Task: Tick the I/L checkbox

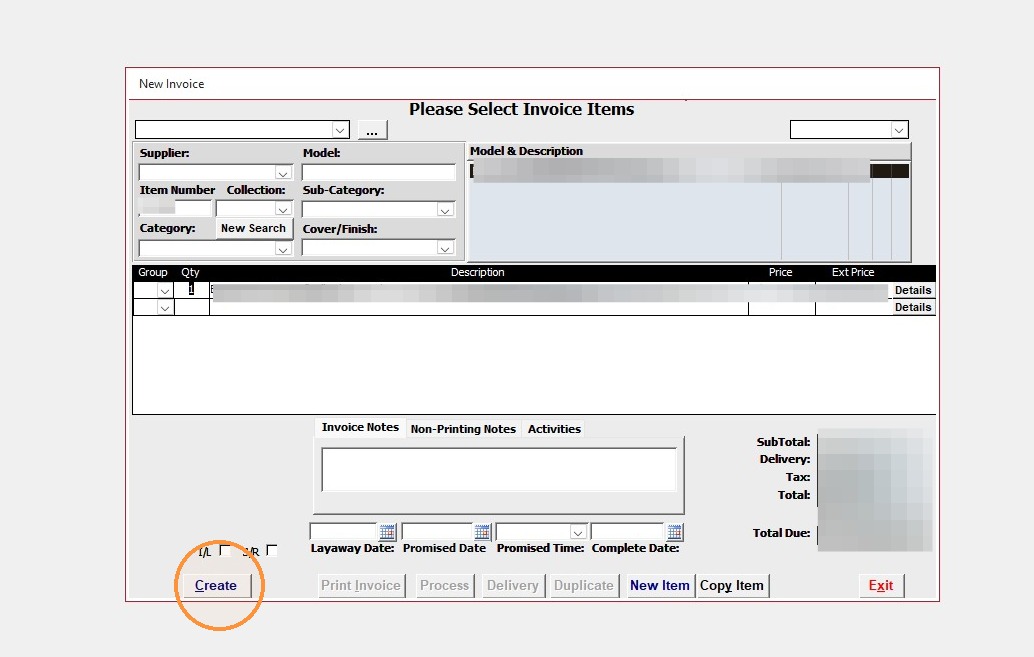Action: (x=225, y=550)
